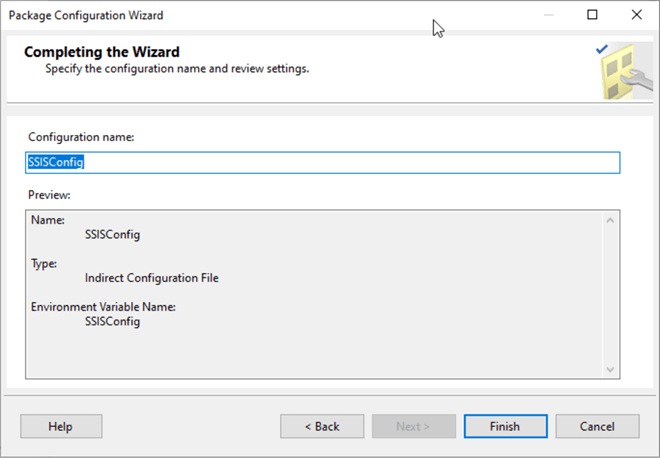Screen dimensions: 660x458
Task: Maximize the Package Configuration Wizard window
Action: (592, 15)
